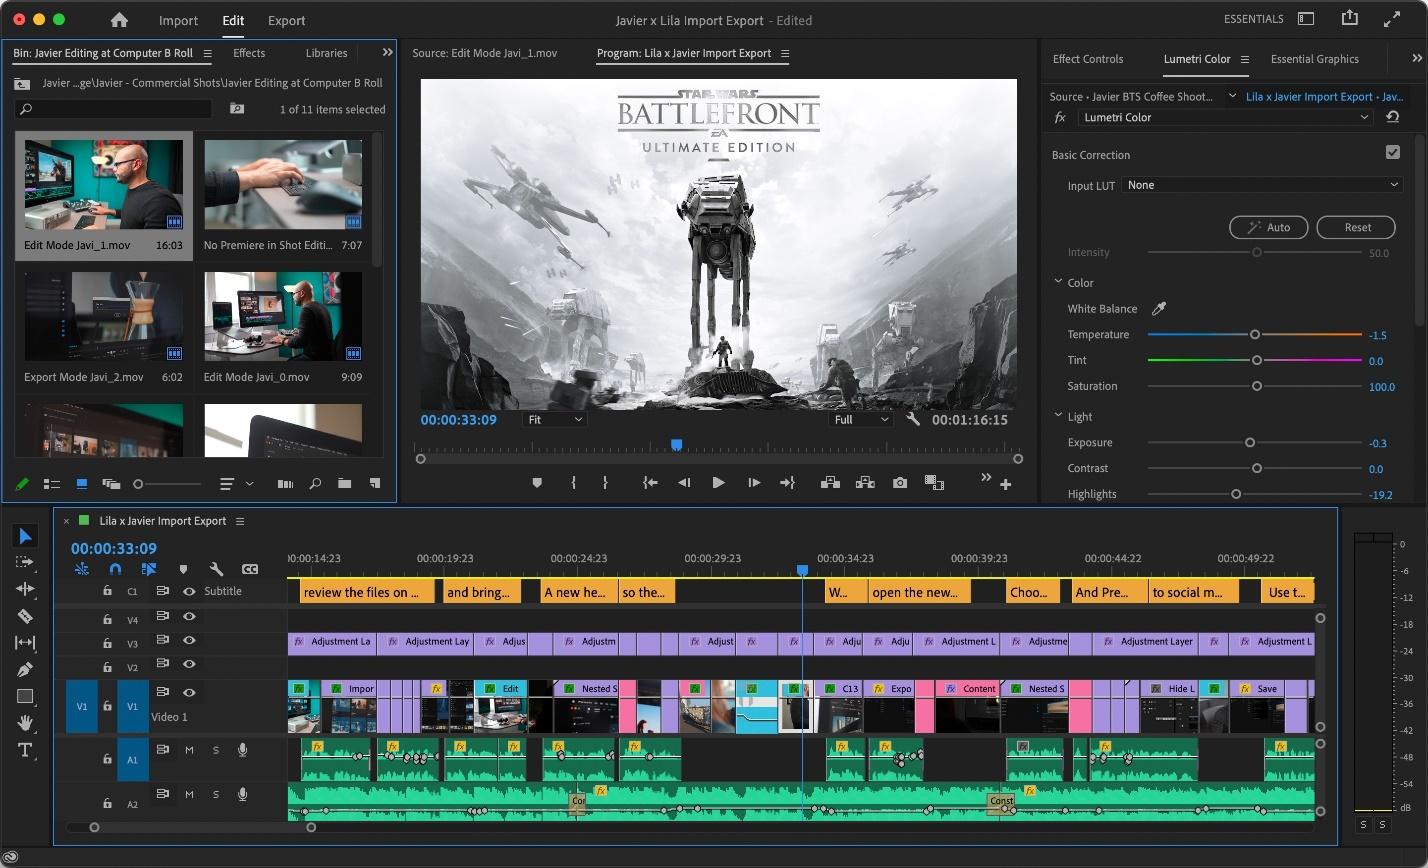Viewport: 1428px width, 868px height.
Task: Open the Quick Export share icon
Action: 1350,18
